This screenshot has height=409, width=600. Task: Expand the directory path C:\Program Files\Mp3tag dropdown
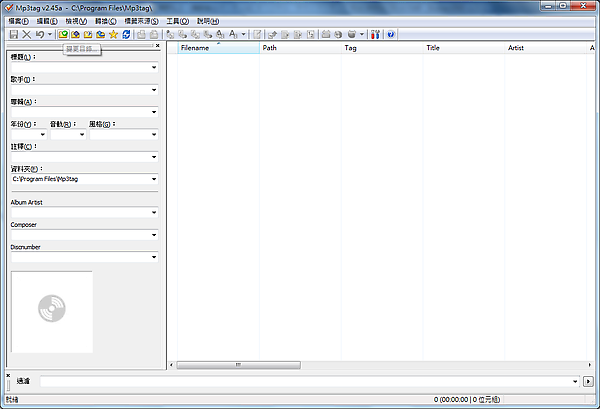(x=154, y=179)
